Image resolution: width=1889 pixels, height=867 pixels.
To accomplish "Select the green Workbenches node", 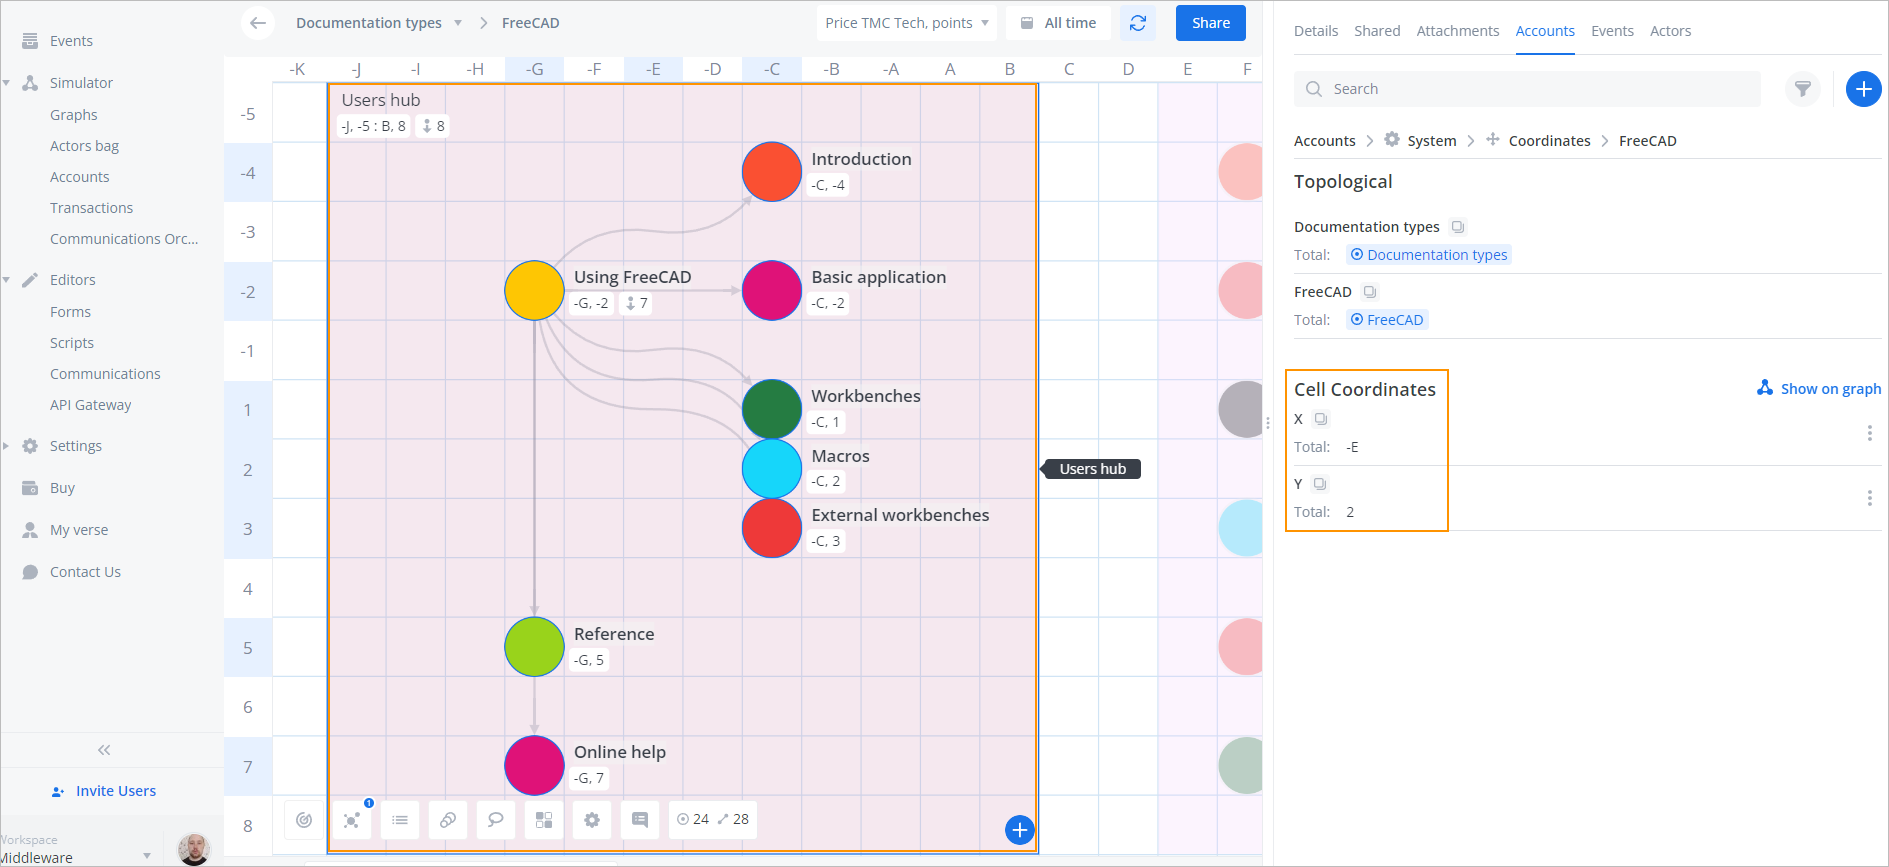I will tap(772, 409).
